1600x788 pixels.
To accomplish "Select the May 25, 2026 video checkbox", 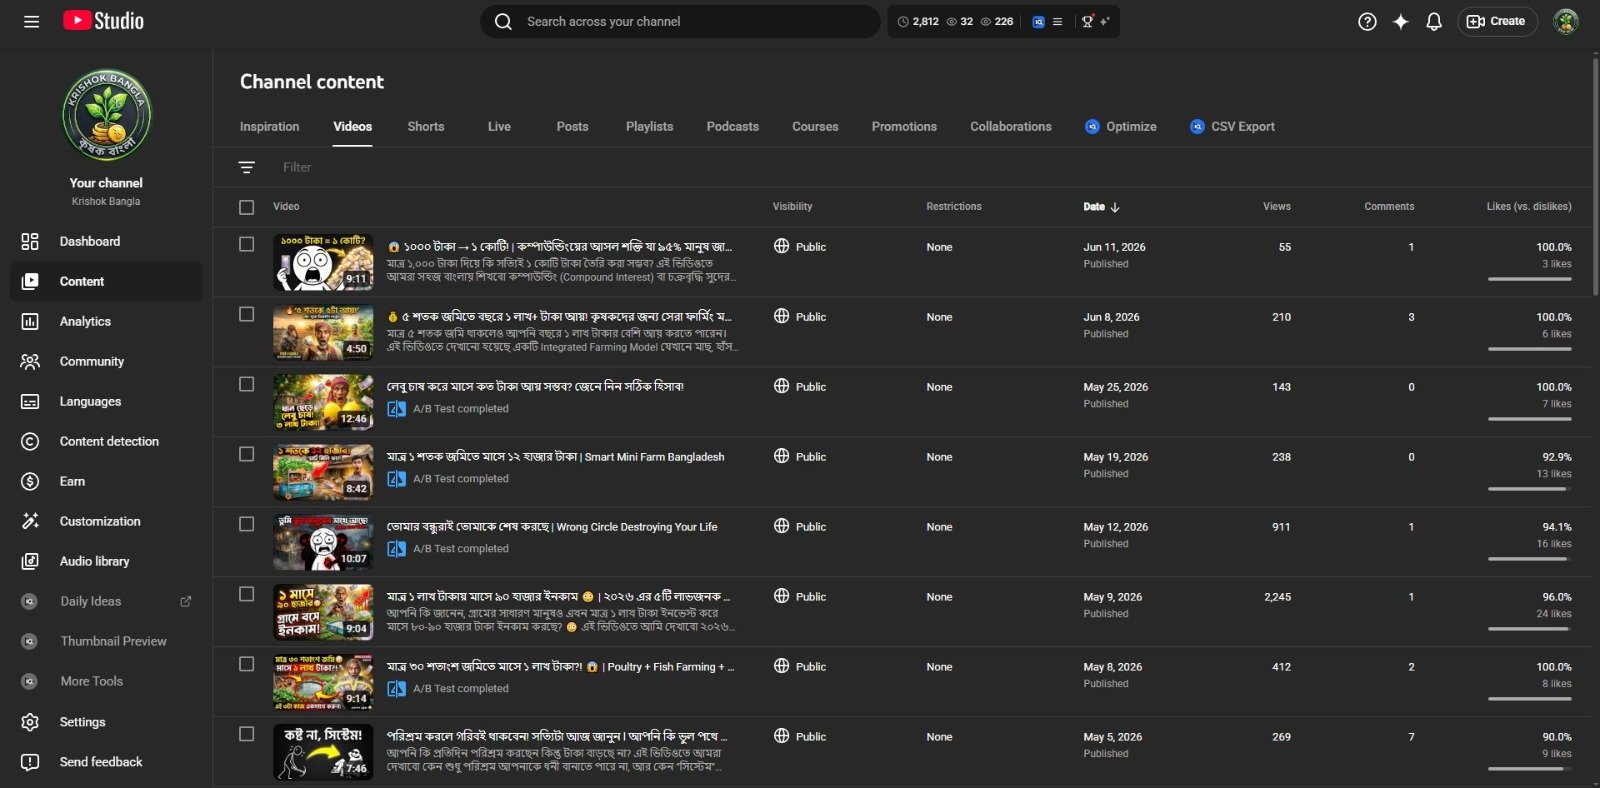I will coord(247,384).
